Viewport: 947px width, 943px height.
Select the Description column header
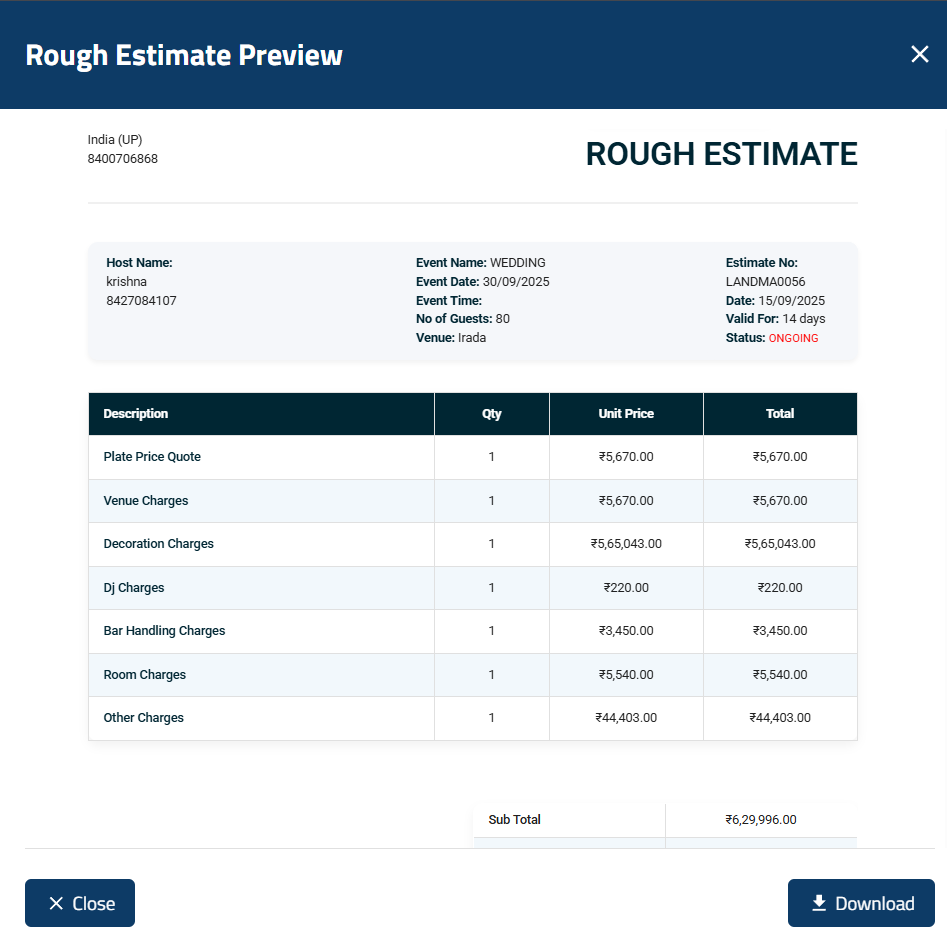click(x=135, y=413)
